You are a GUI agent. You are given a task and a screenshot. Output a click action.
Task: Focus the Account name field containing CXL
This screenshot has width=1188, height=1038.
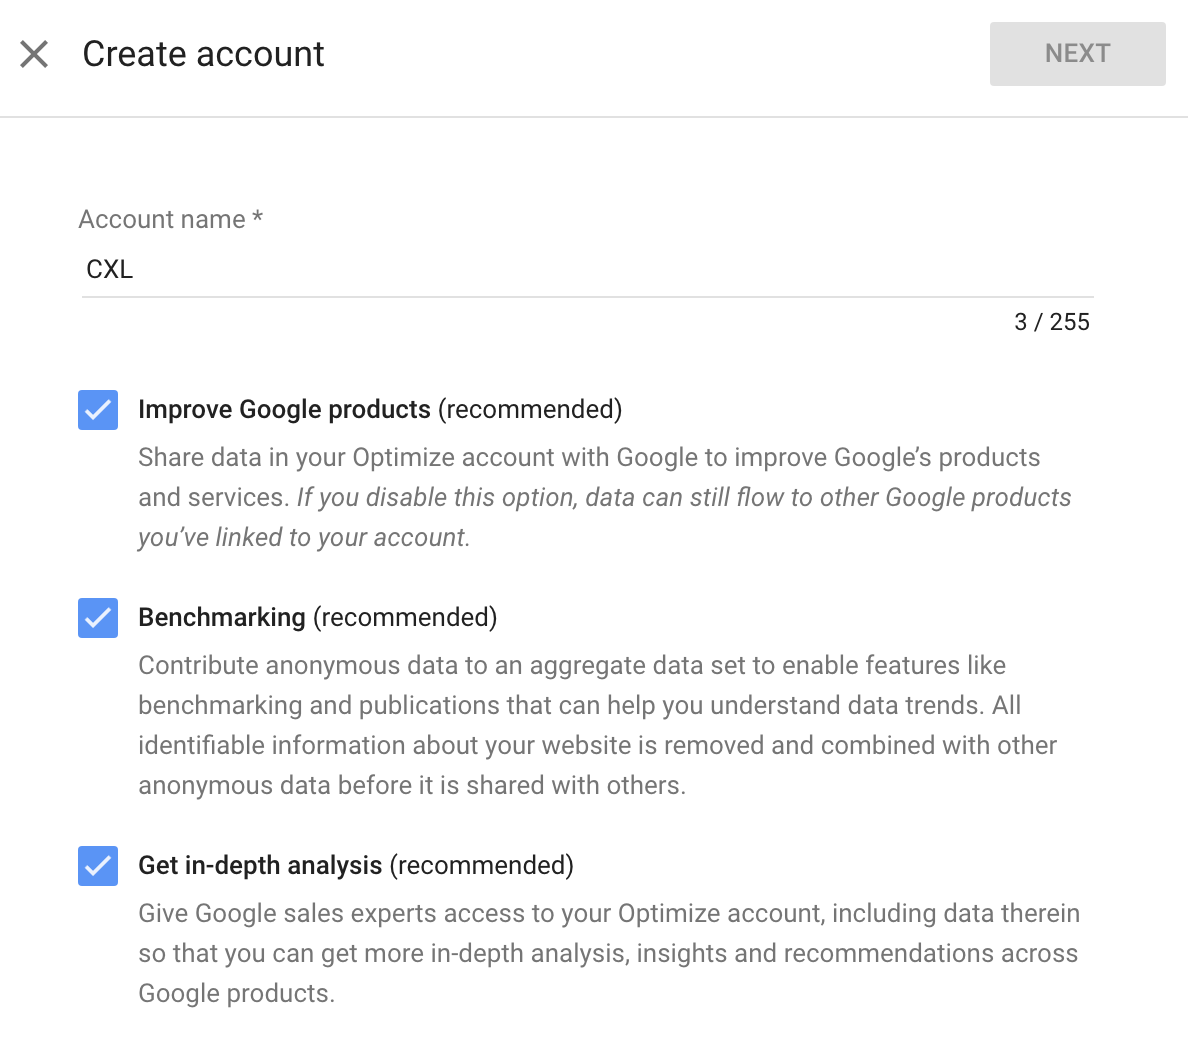pyautogui.click(x=587, y=269)
